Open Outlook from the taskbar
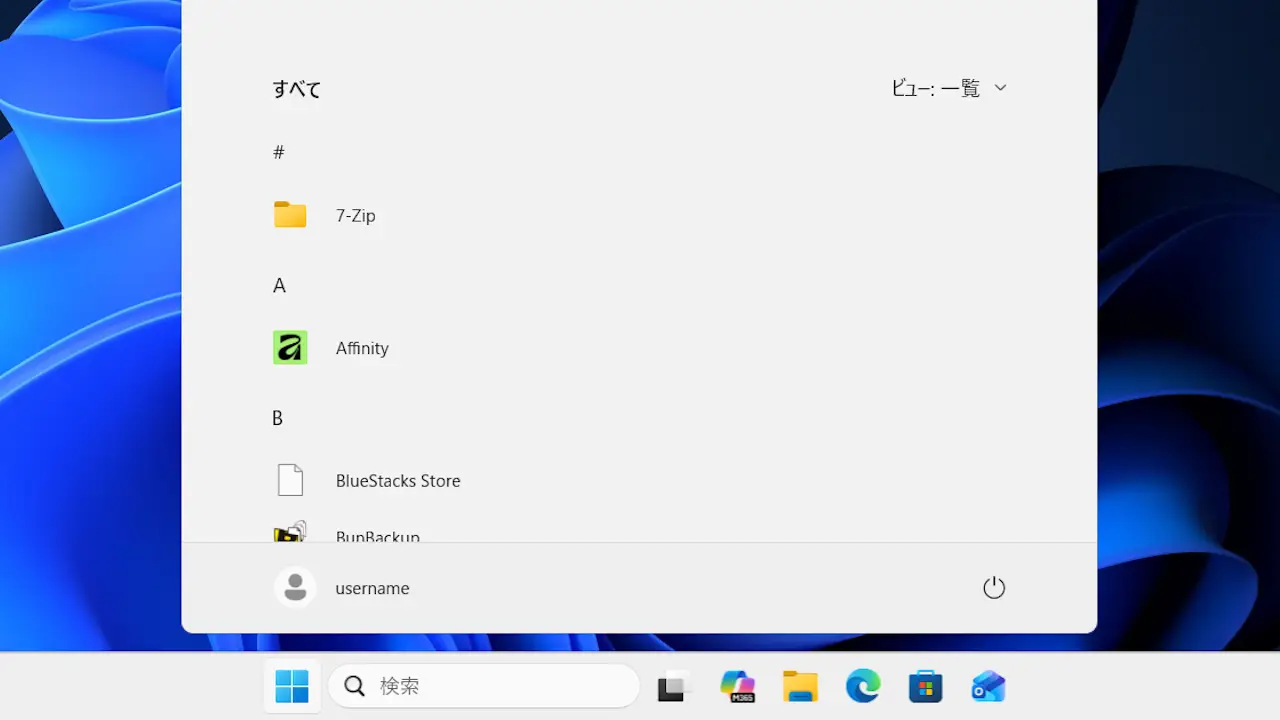1280x720 pixels. click(988, 686)
